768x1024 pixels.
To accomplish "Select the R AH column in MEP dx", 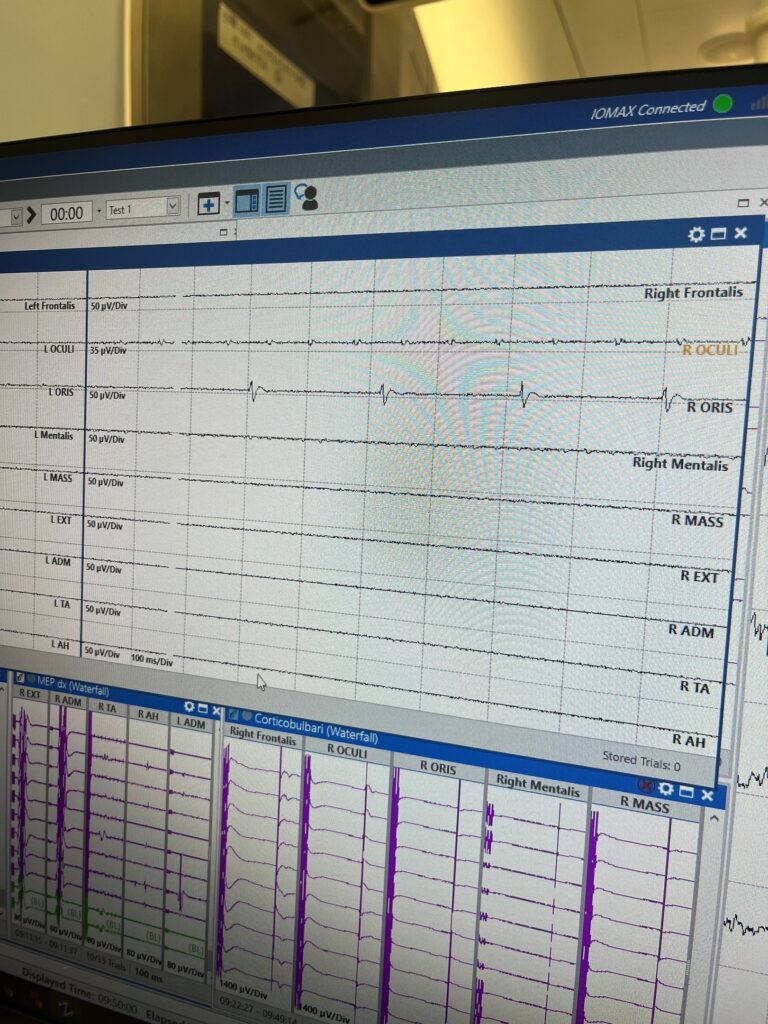I will point(148,714).
